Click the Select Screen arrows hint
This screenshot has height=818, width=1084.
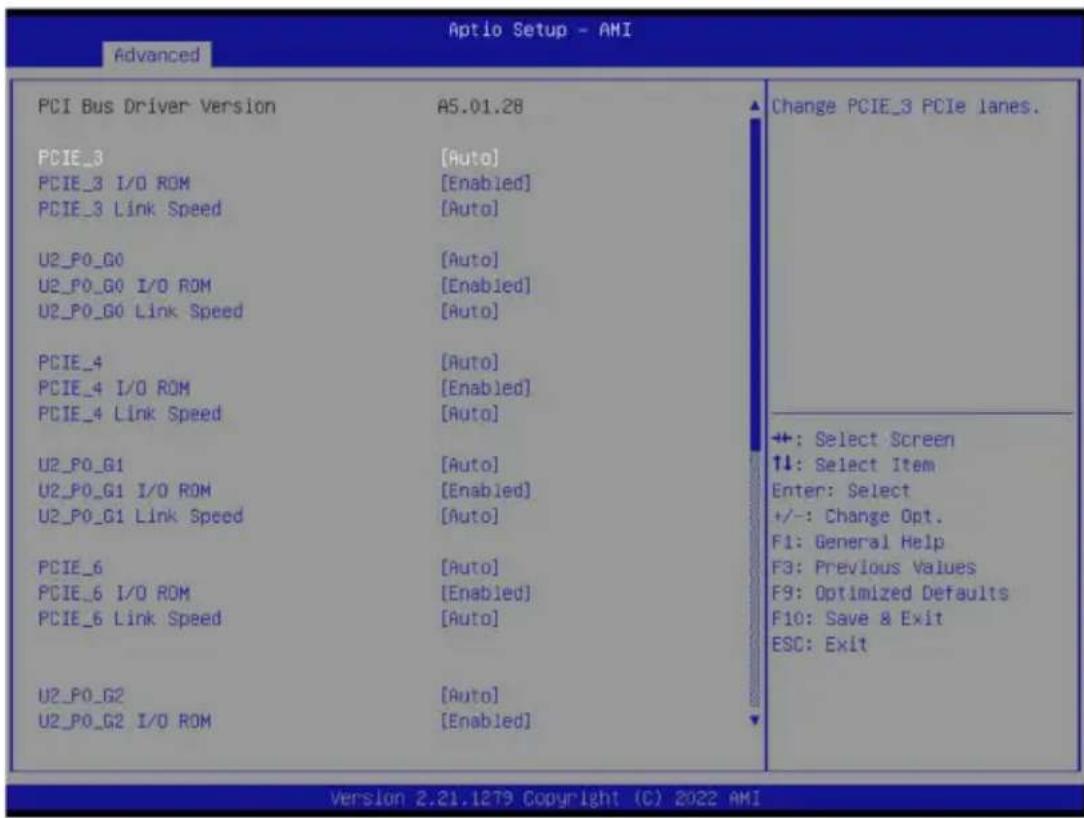[x=863, y=440]
